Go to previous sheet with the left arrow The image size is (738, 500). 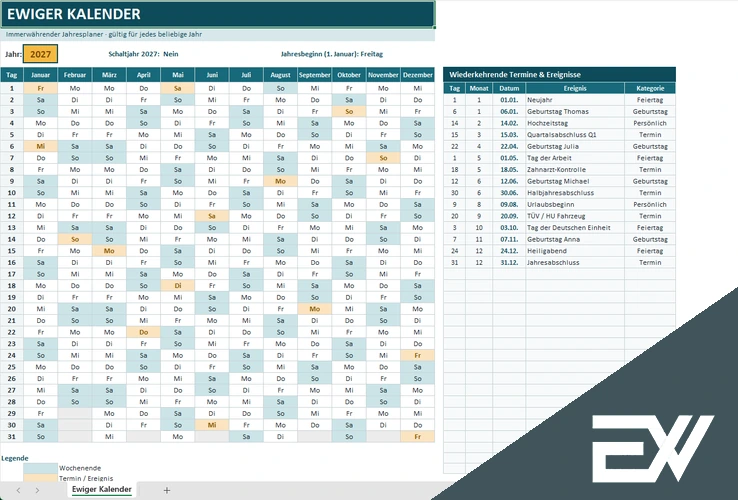pos(18,490)
